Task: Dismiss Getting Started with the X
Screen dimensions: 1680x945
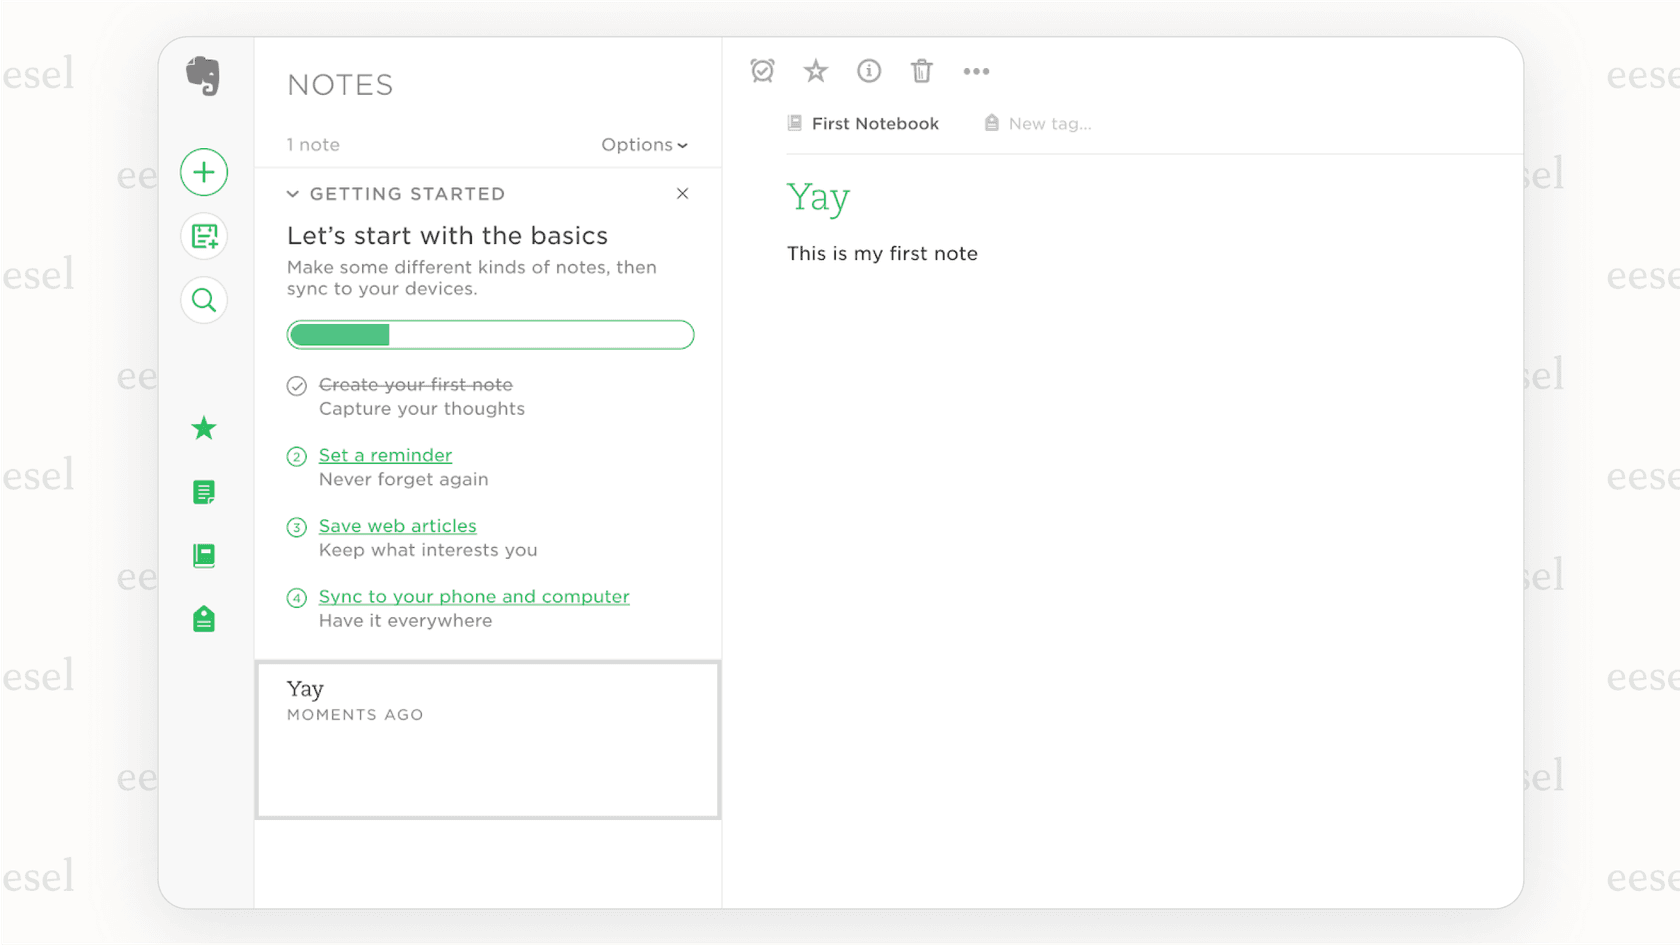Action: pos(682,193)
